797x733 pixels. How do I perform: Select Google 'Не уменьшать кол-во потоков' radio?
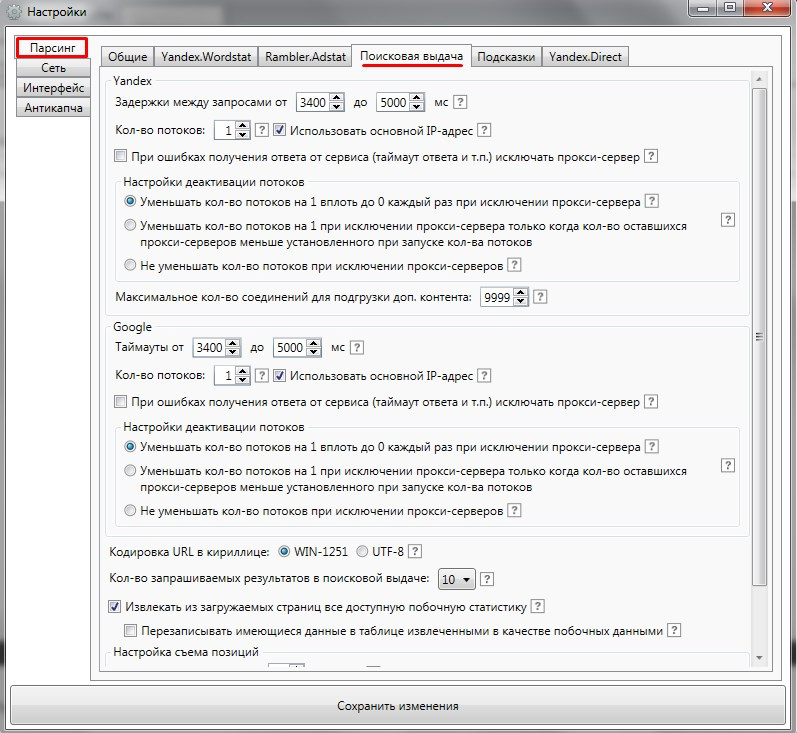pyautogui.click(x=130, y=510)
